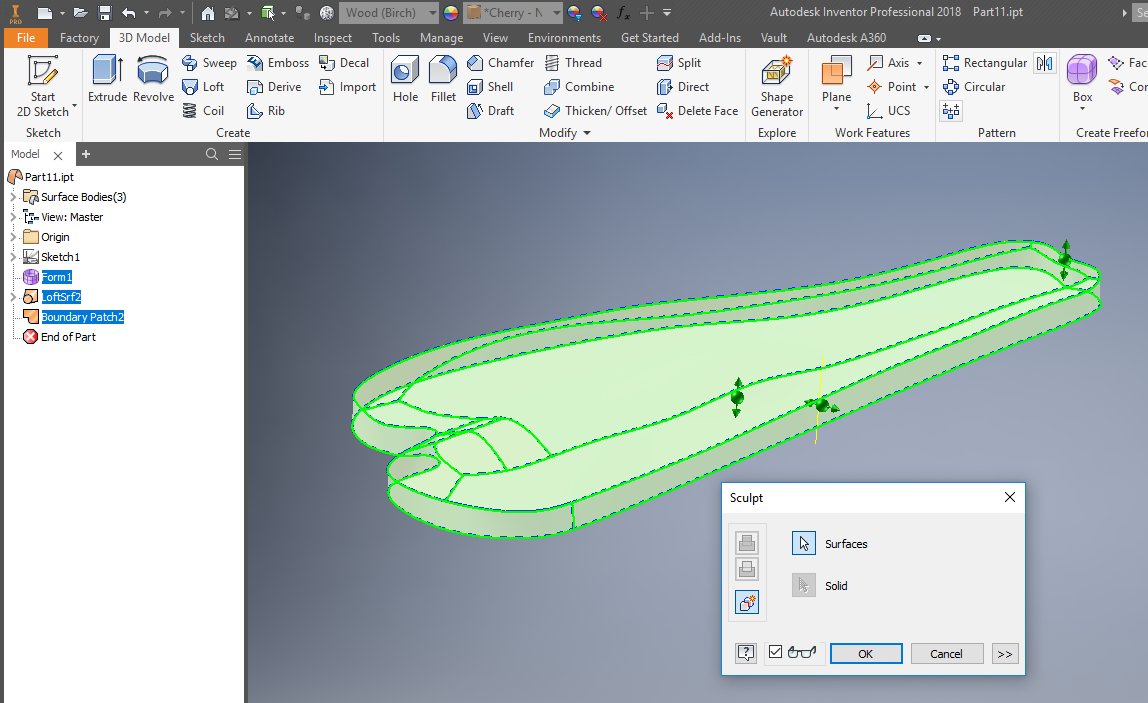The image size is (1148, 703).
Task: Pick the Coil tool
Action: [203, 111]
